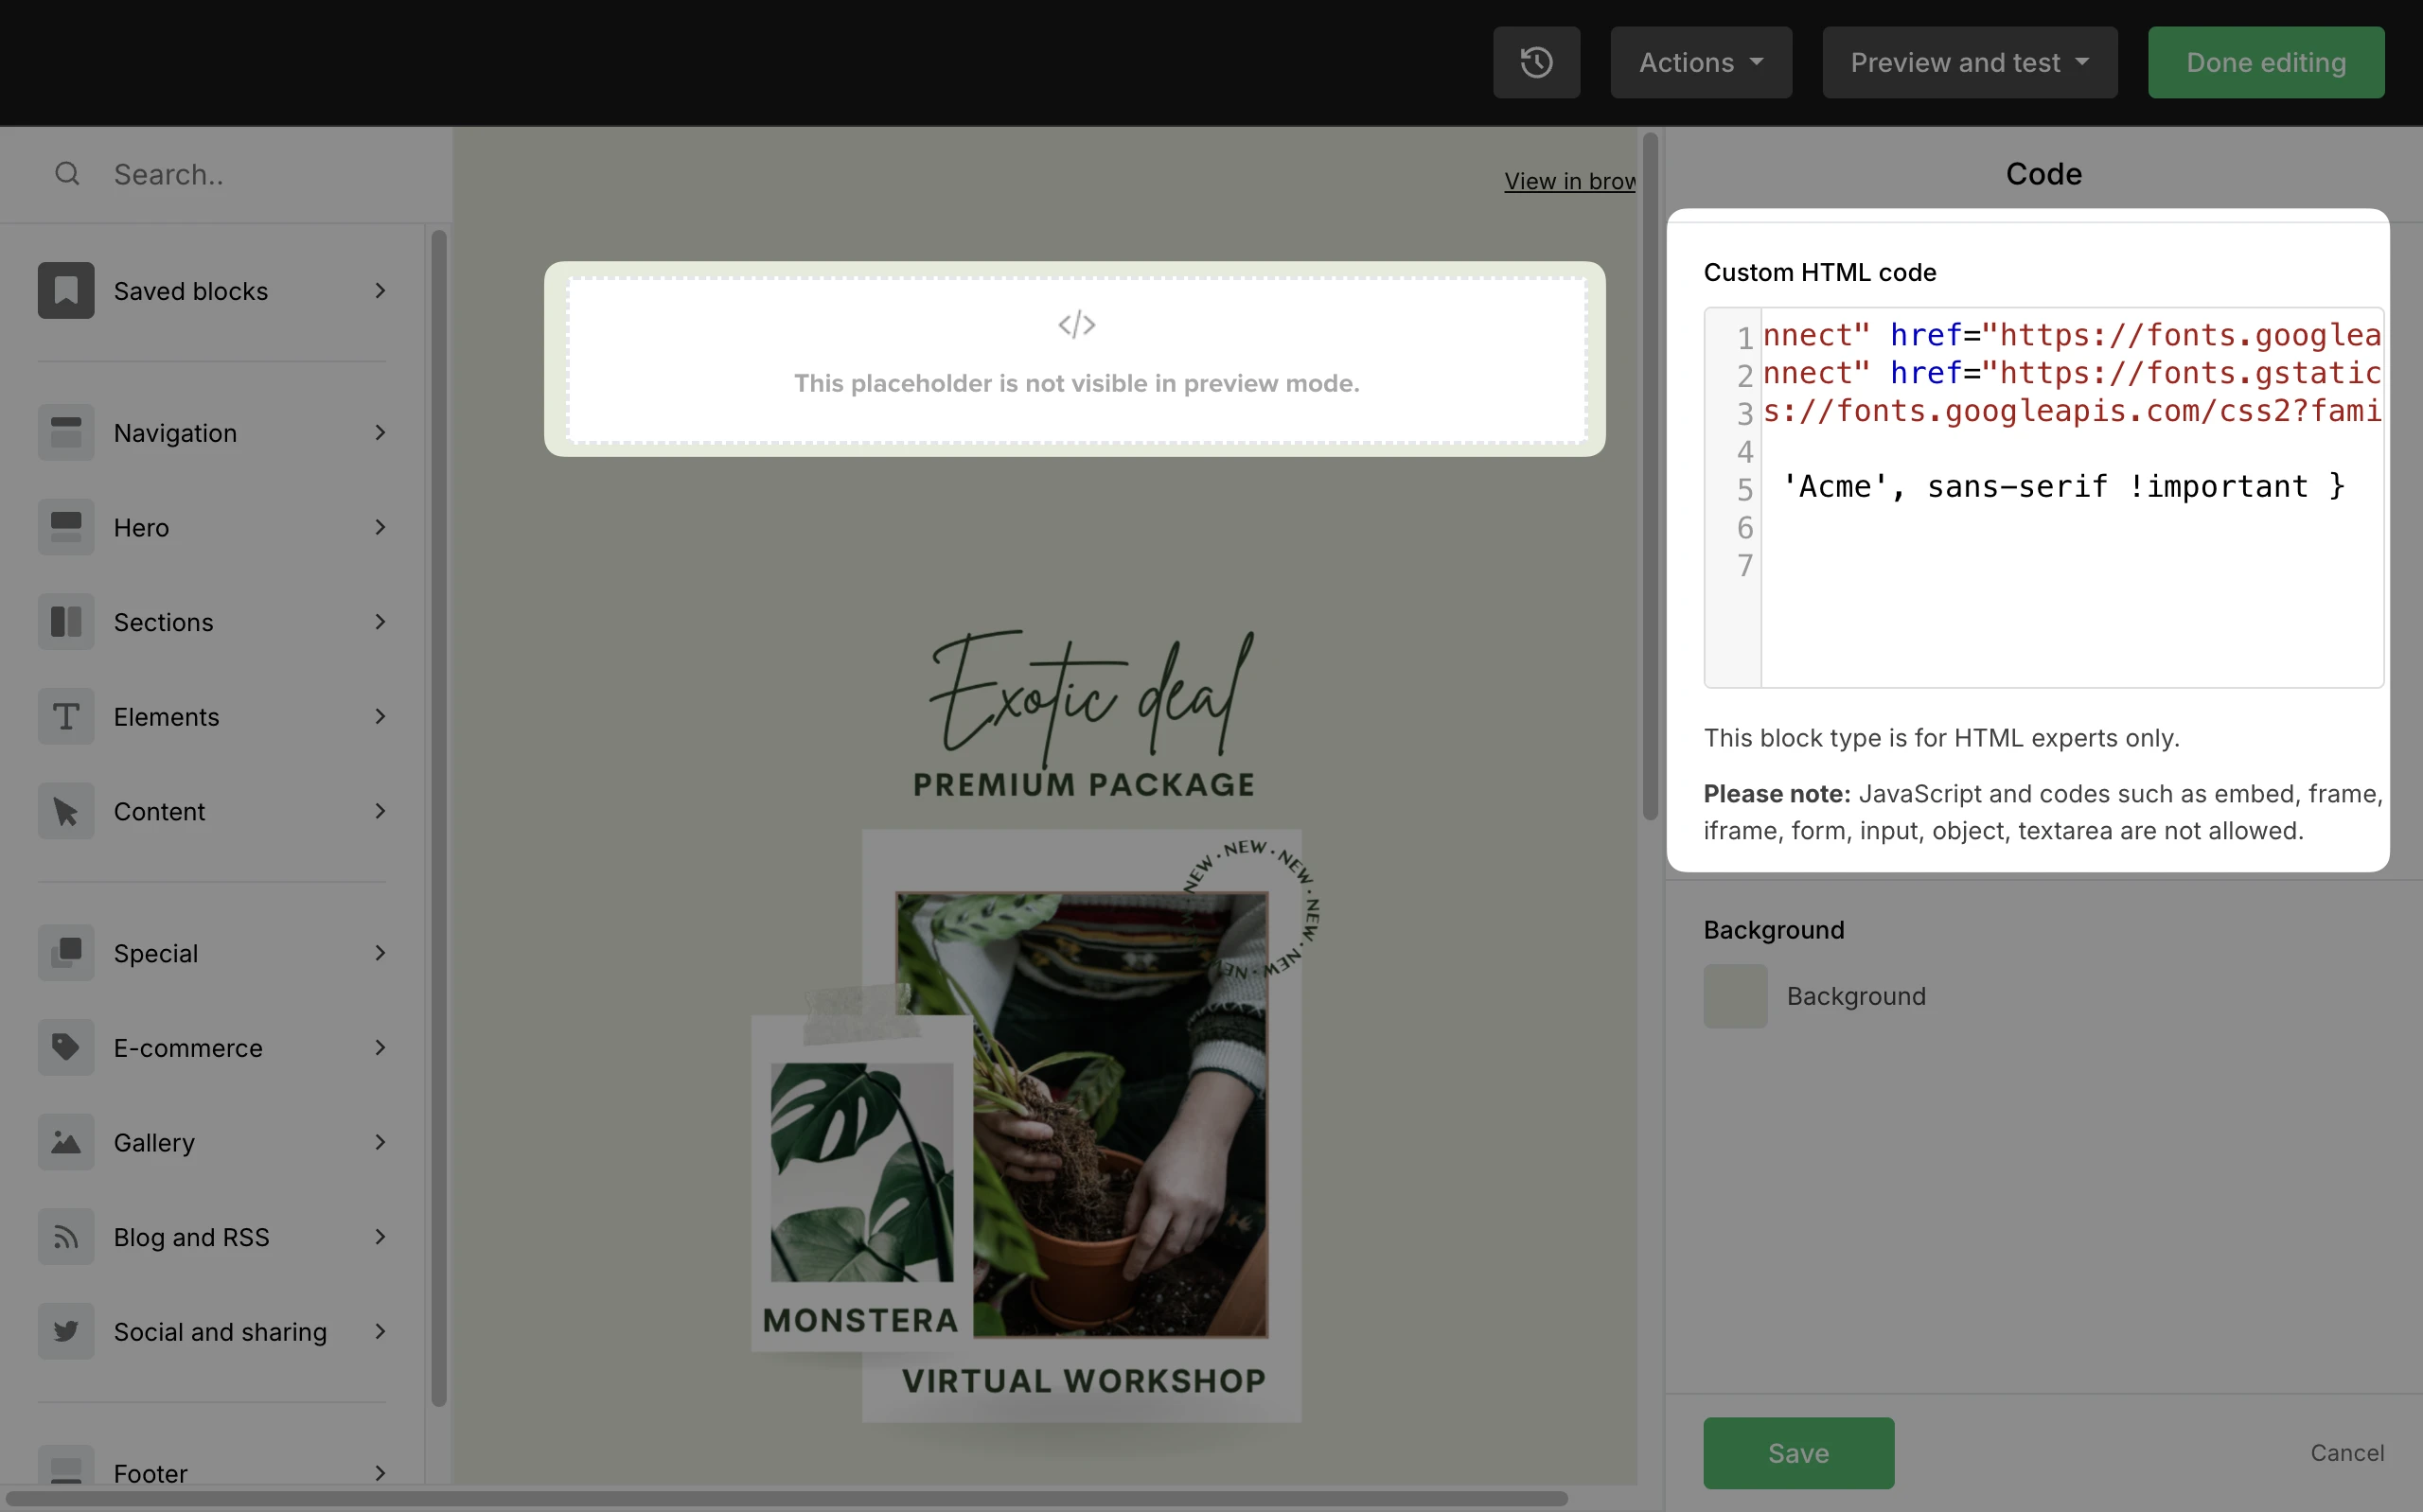Click the Blog and RSS feed icon
2423x1512 pixels.
(x=66, y=1237)
